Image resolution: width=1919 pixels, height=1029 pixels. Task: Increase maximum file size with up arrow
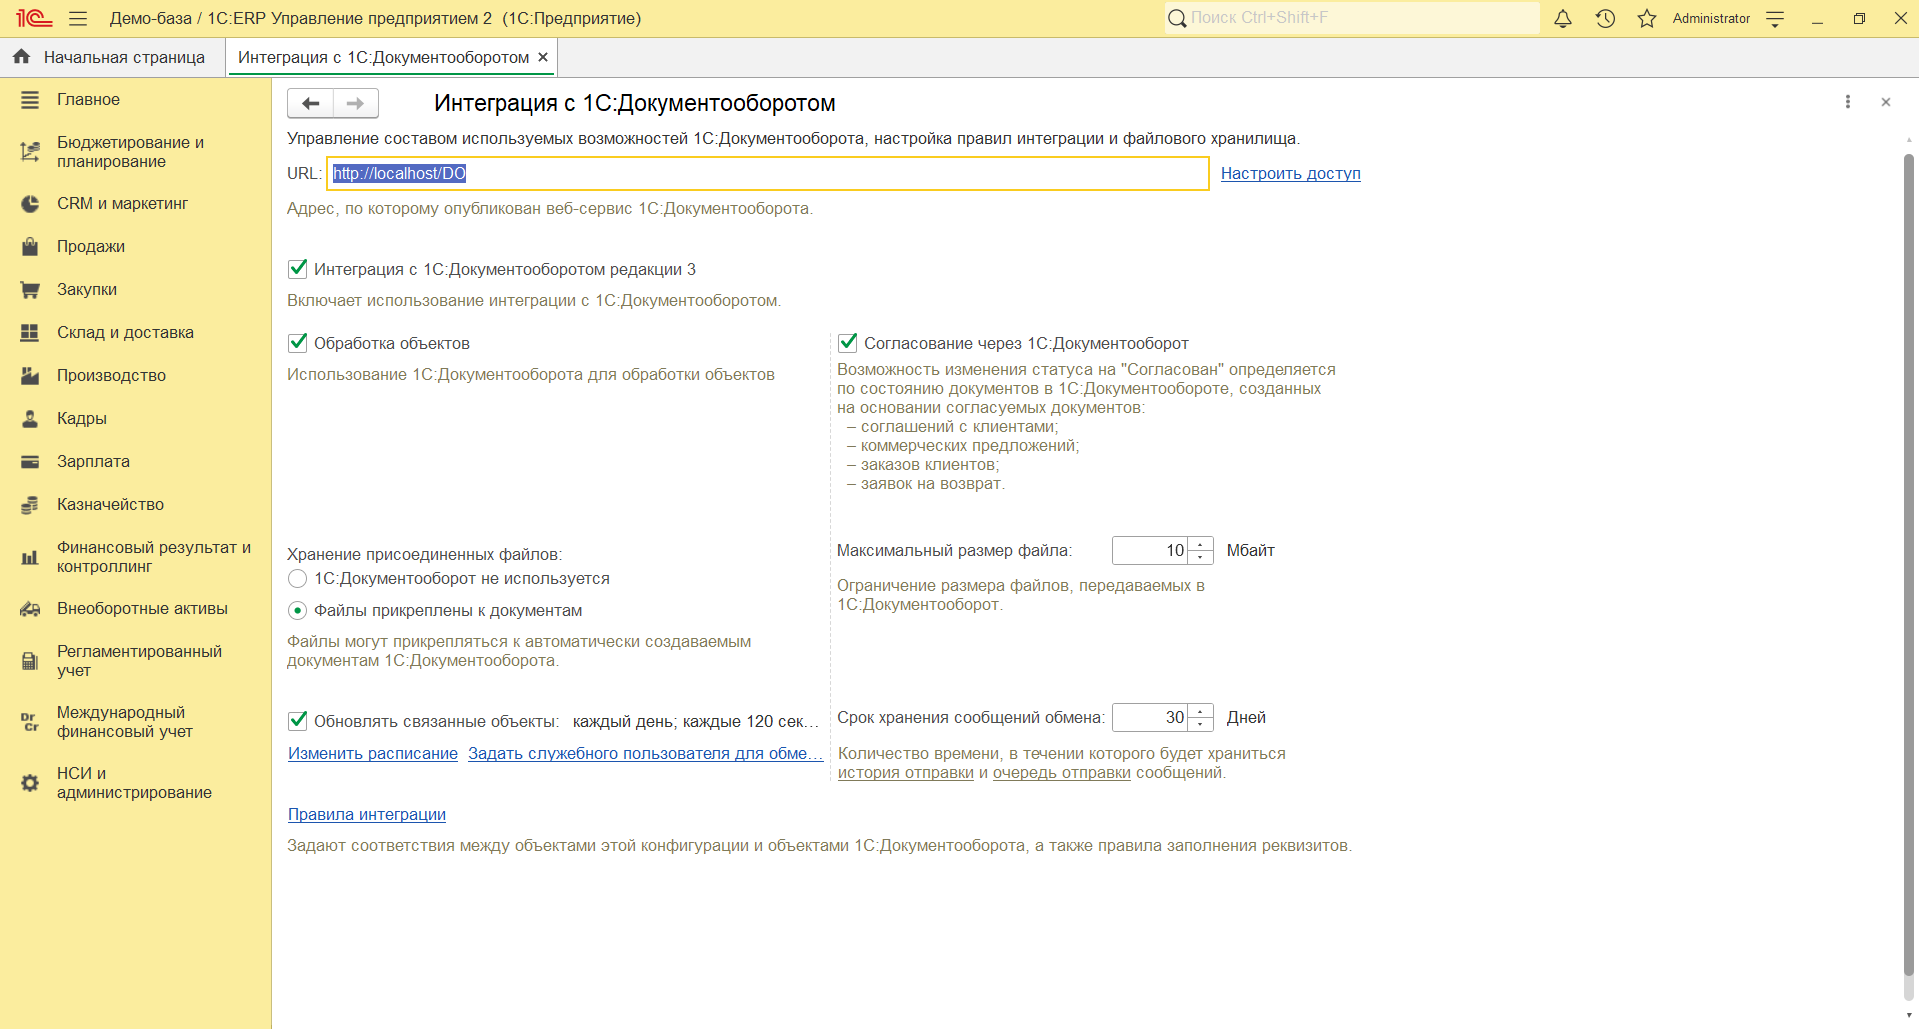click(1201, 544)
